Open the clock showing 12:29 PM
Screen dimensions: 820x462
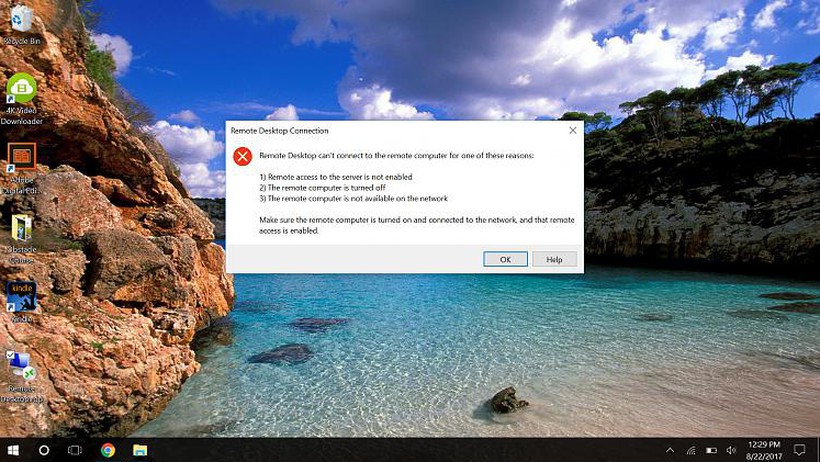point(764,450)
